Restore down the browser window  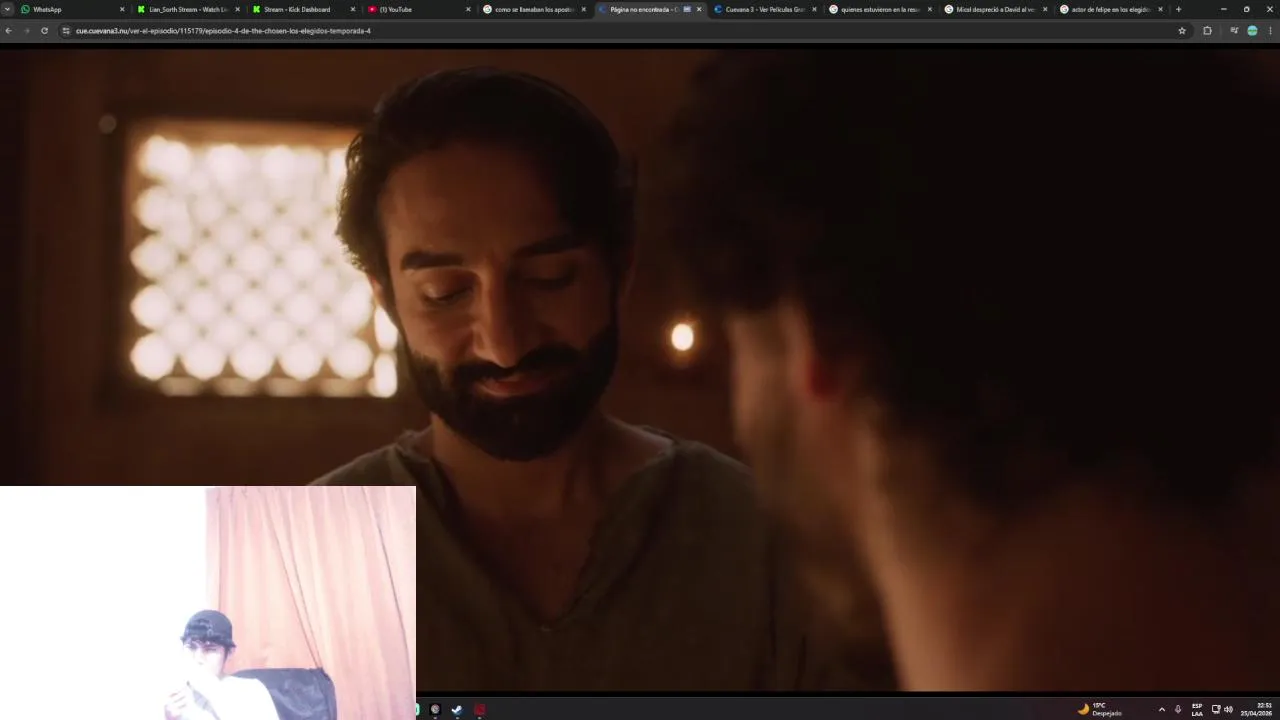coord(1246,9)
